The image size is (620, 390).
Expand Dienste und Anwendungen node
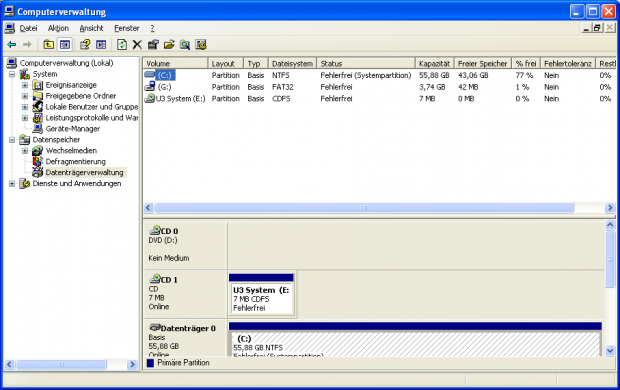pyautogui.click(x=12, y=184)
